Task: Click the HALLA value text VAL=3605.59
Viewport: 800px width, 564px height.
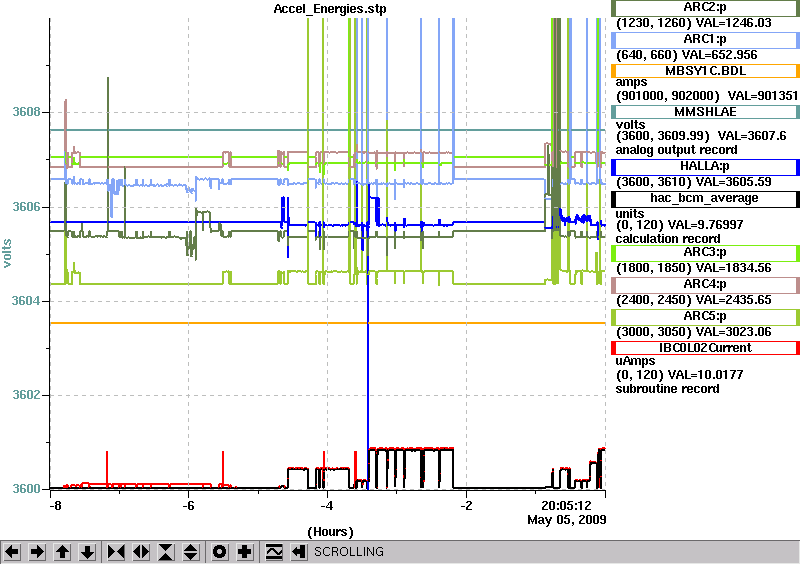Action: (734, 182)
